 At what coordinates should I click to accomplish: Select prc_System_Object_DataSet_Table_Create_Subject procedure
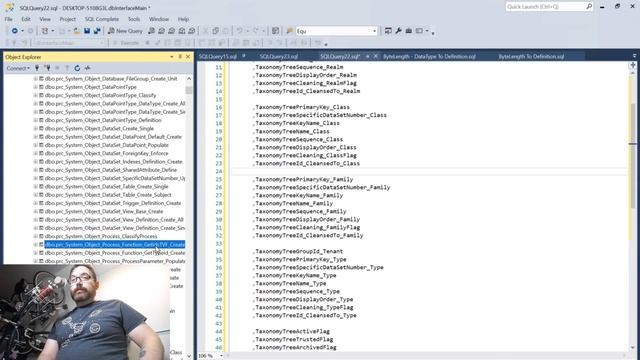point(108,195)
